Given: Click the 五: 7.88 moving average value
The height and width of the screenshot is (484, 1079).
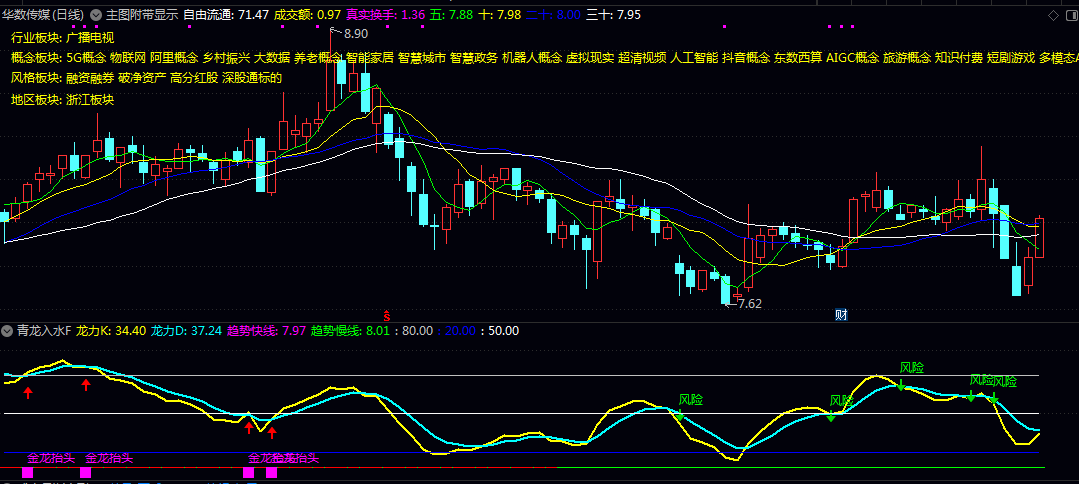Looking at the screenshot, I should point(451,14).
